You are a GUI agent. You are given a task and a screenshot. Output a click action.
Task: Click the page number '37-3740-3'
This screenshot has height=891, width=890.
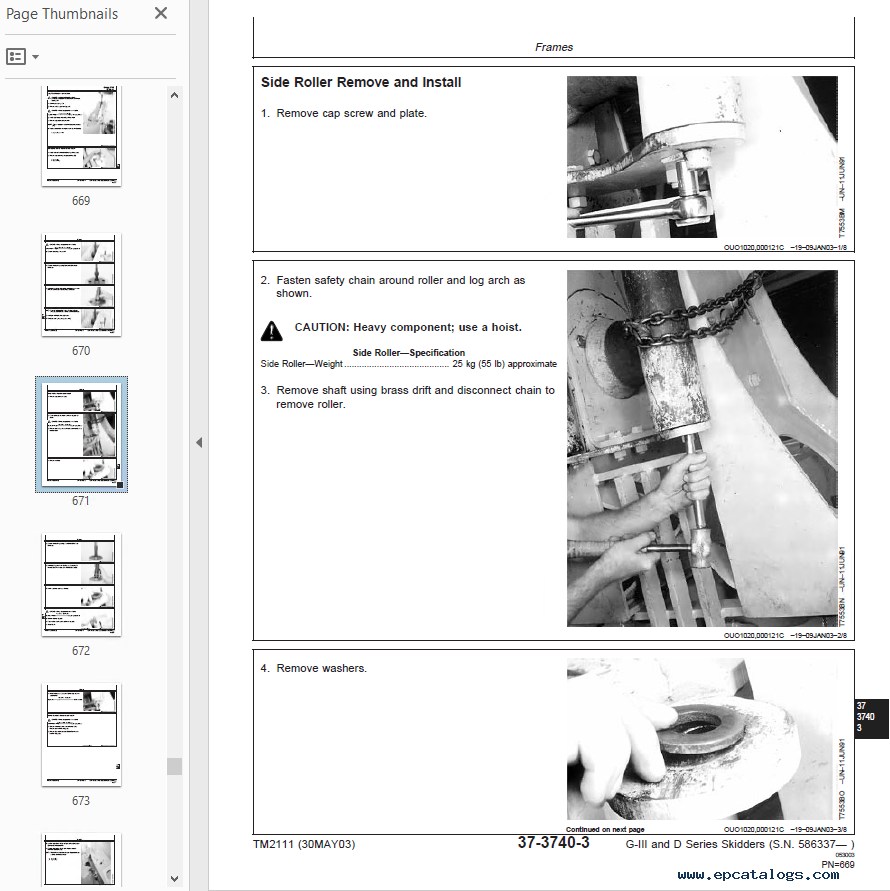point(554,843)
